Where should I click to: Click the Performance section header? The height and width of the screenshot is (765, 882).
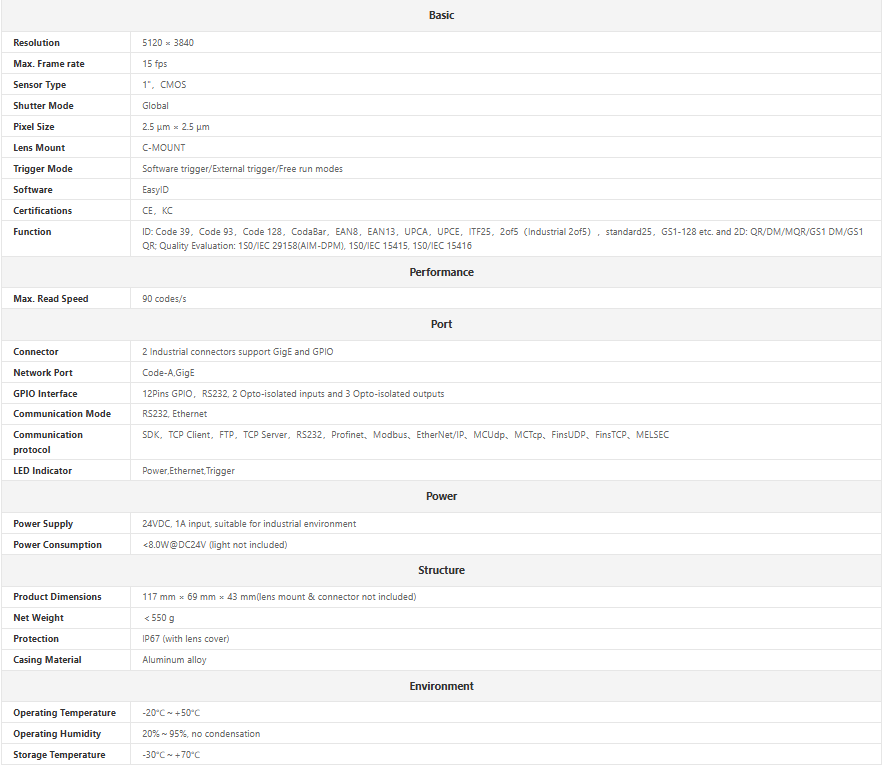pyautogui.click(x=441, y=272)
